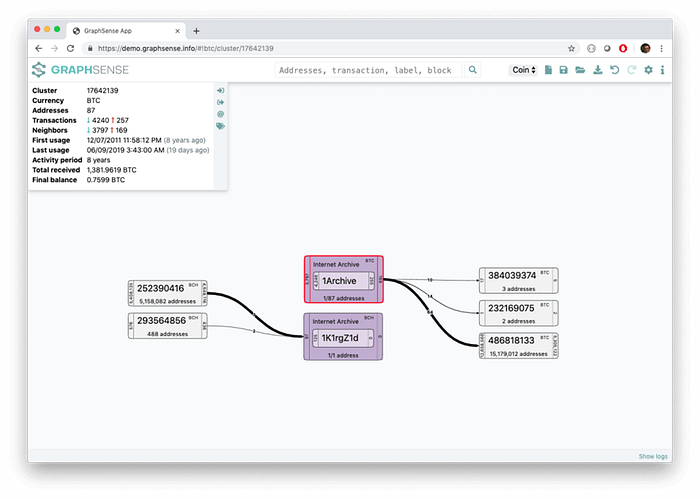The height and width of the screenshot is (499, 700).
Task: Open the Coin currency dropdown
Action: tap(524, 70)
